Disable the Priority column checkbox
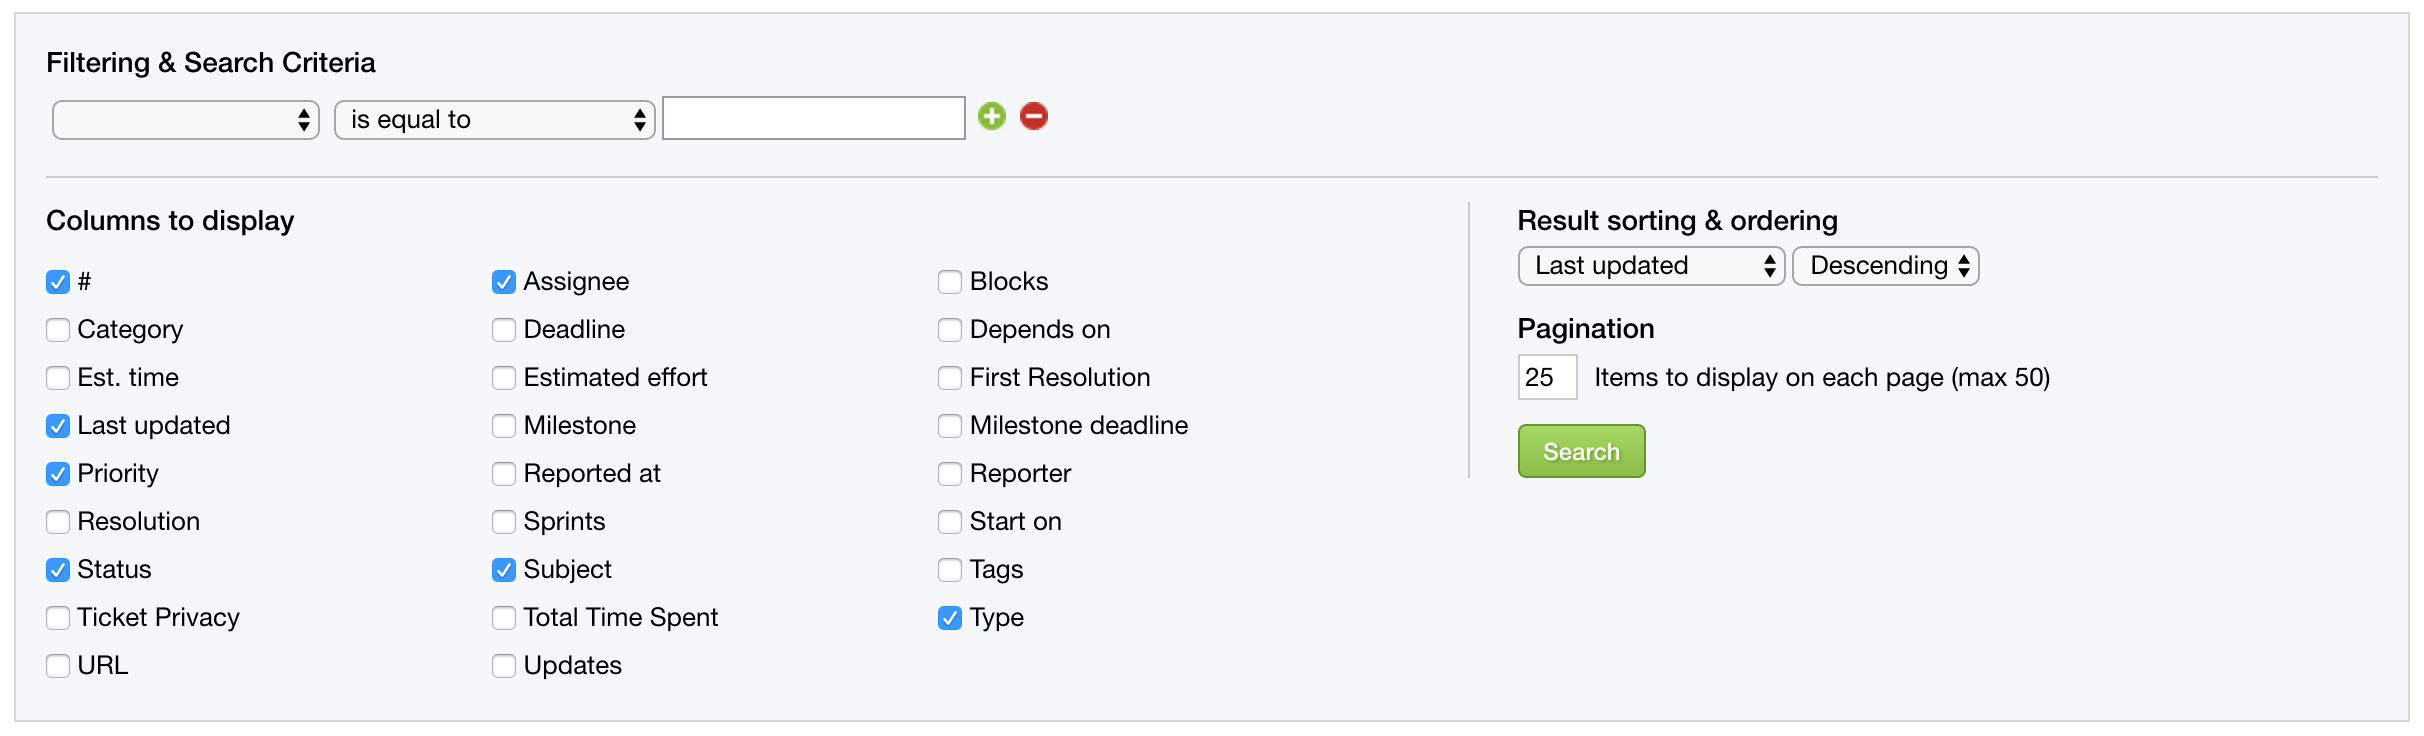2424x736 pixels. coord(58,474)
